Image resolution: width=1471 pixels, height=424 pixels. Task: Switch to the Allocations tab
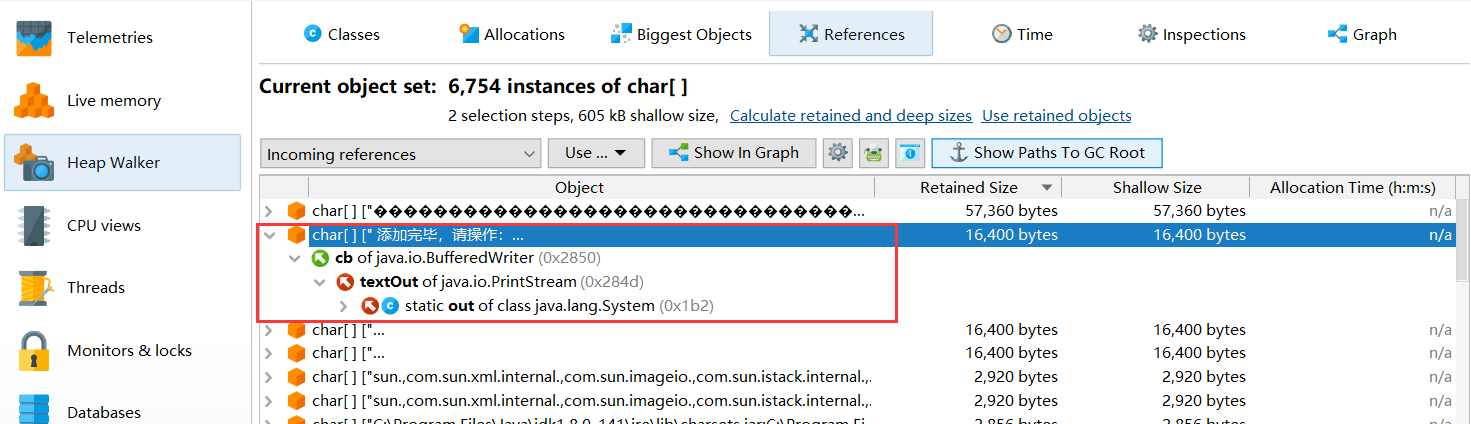[x=512, y=34]
